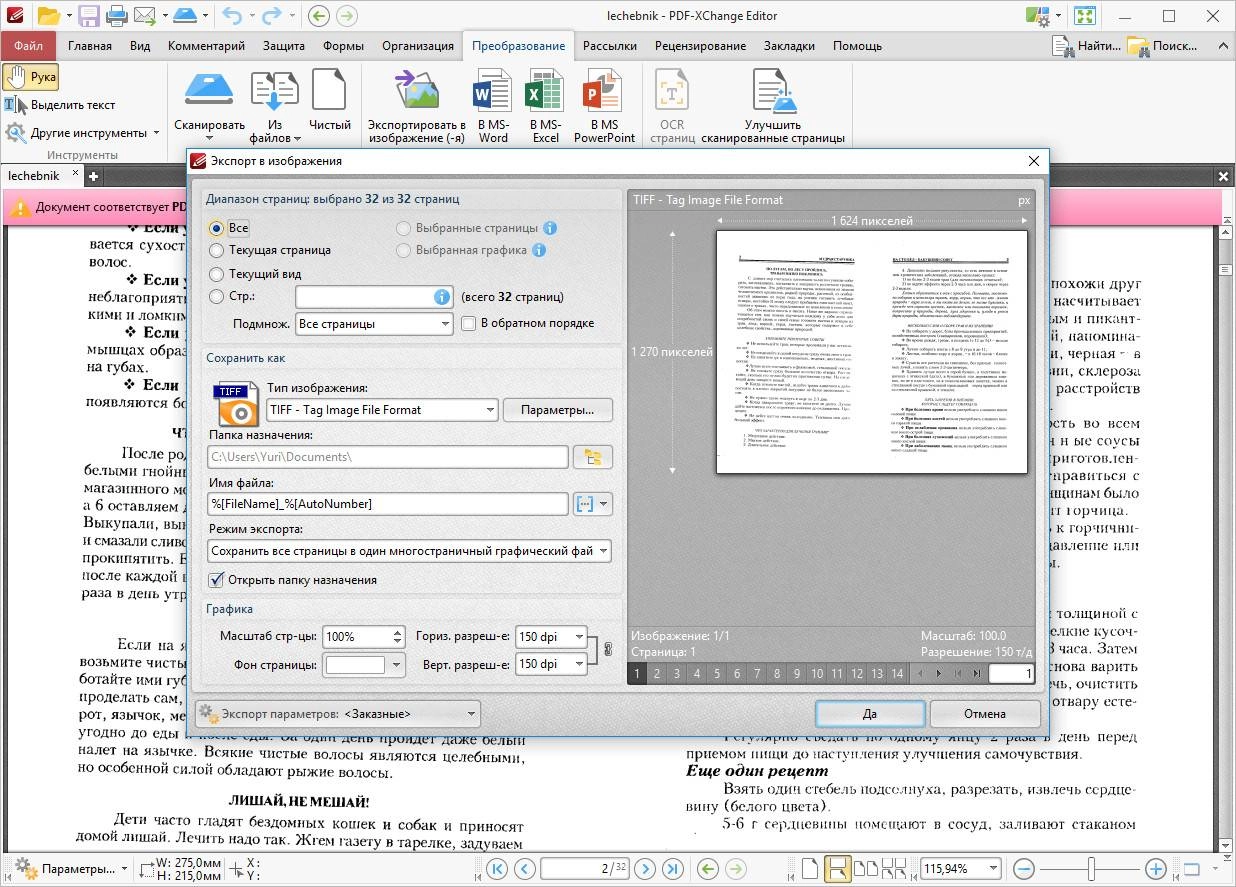Screen dimensions: 1236x887
Task: Click info icon next to Выбранные страницы
Action: click(x=549, y=228)
